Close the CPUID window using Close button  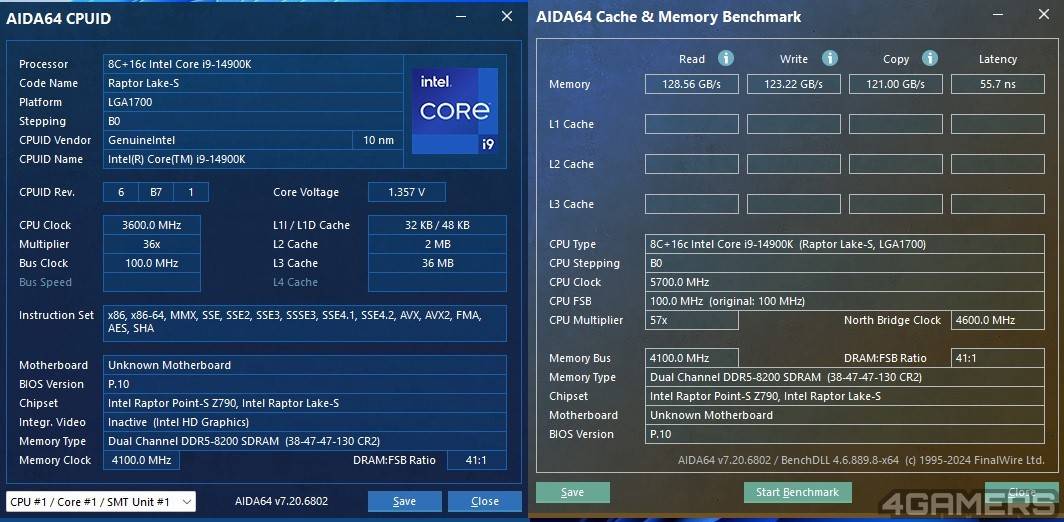484,502
